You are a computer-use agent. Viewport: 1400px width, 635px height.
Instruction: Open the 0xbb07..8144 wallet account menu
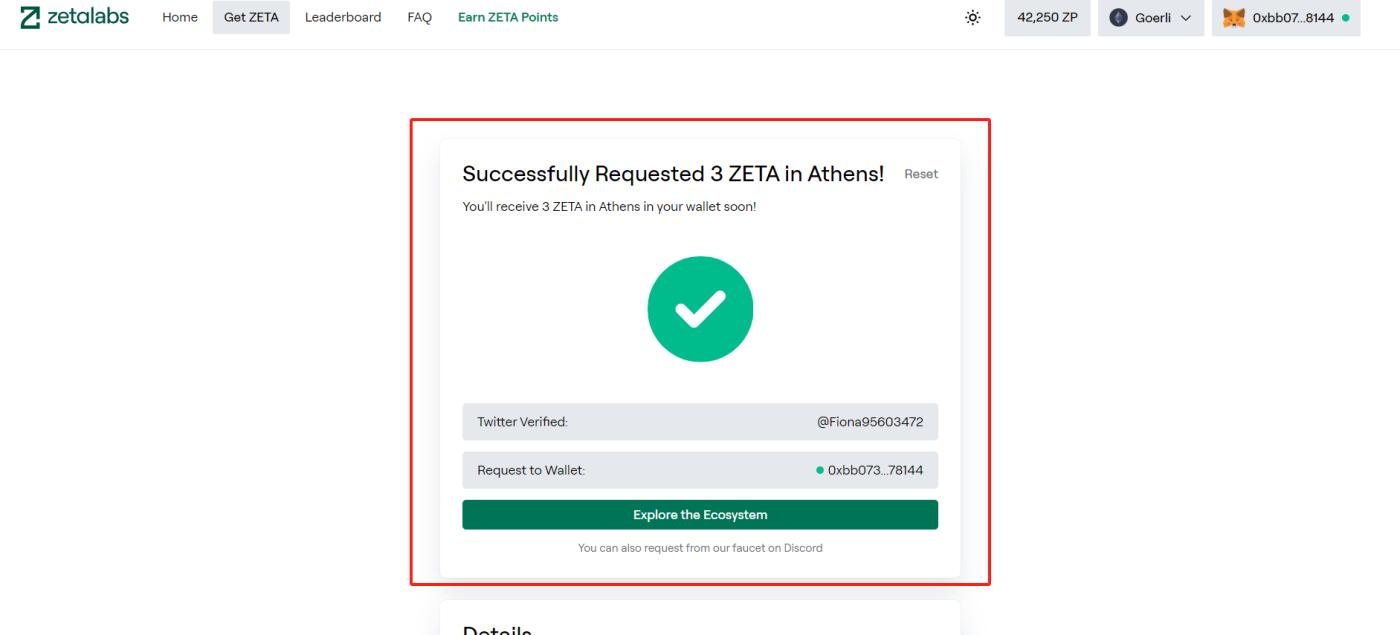point(1292,18)
